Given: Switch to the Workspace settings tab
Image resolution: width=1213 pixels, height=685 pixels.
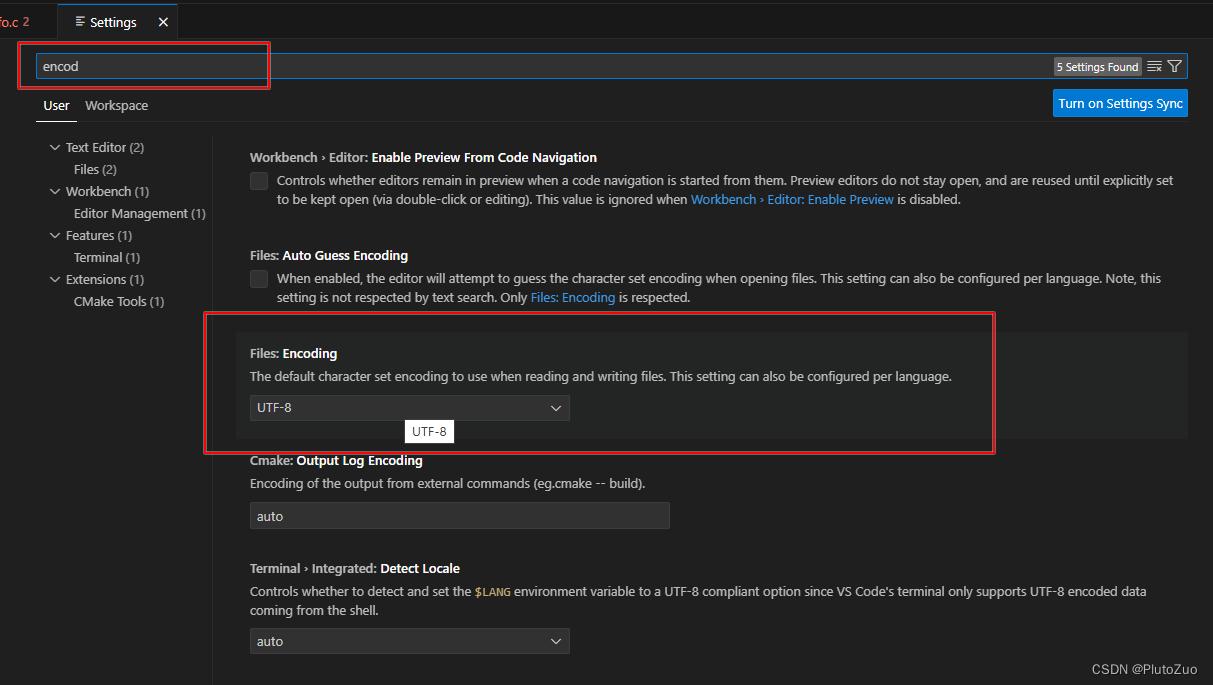Looking at the screenshot, I should pos(116,105).
